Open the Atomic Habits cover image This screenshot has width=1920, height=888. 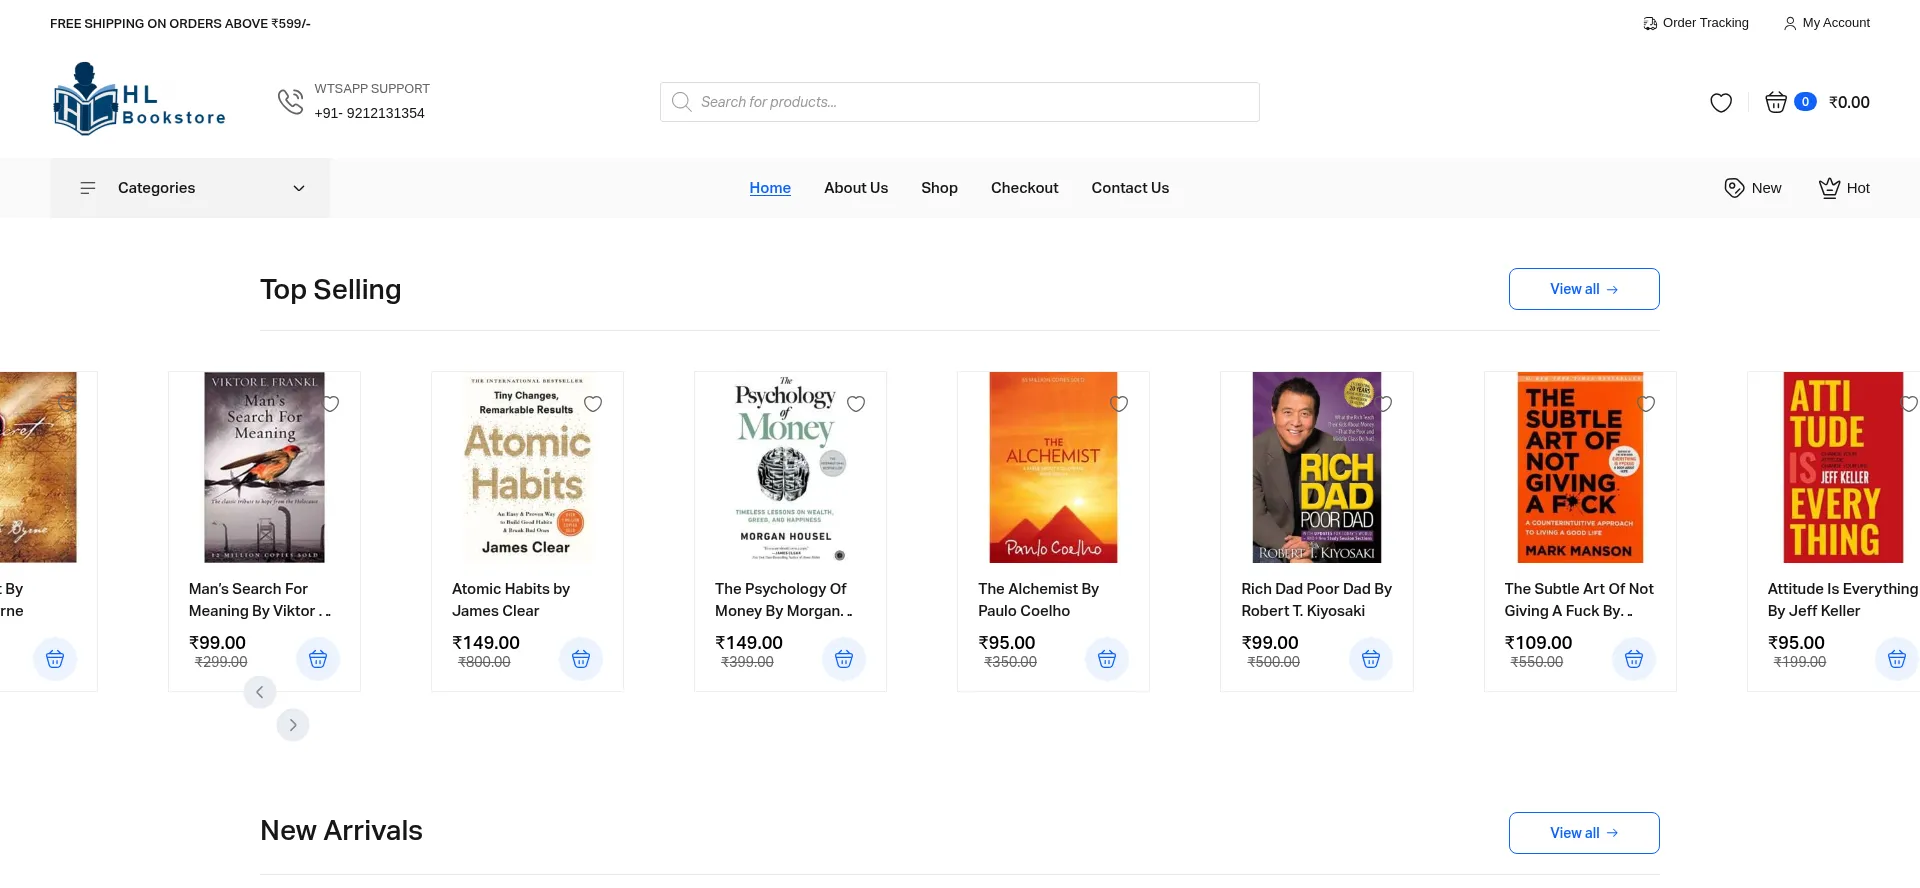coord(527,467)
